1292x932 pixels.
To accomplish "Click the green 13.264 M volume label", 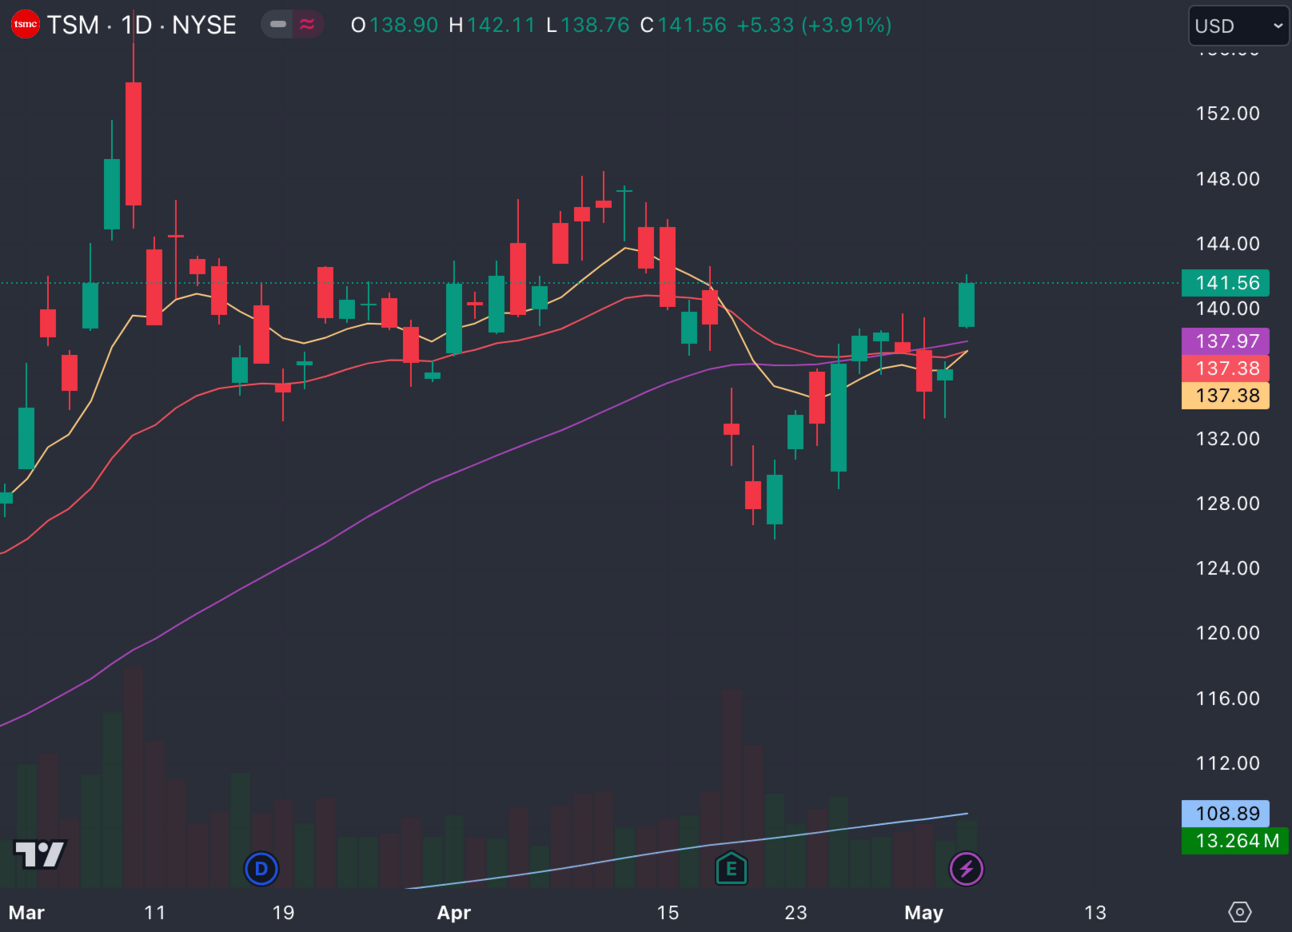I will pos(1235,840).
